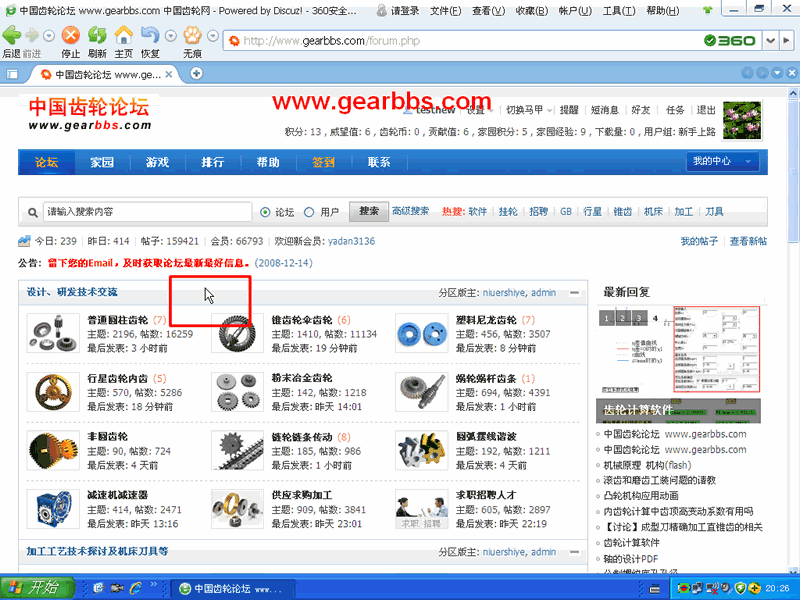Click the user avatar flower picture
Image resolution: width=800 pixels, height=600 pixels.
pyautogui.click(x=742, y=120)
